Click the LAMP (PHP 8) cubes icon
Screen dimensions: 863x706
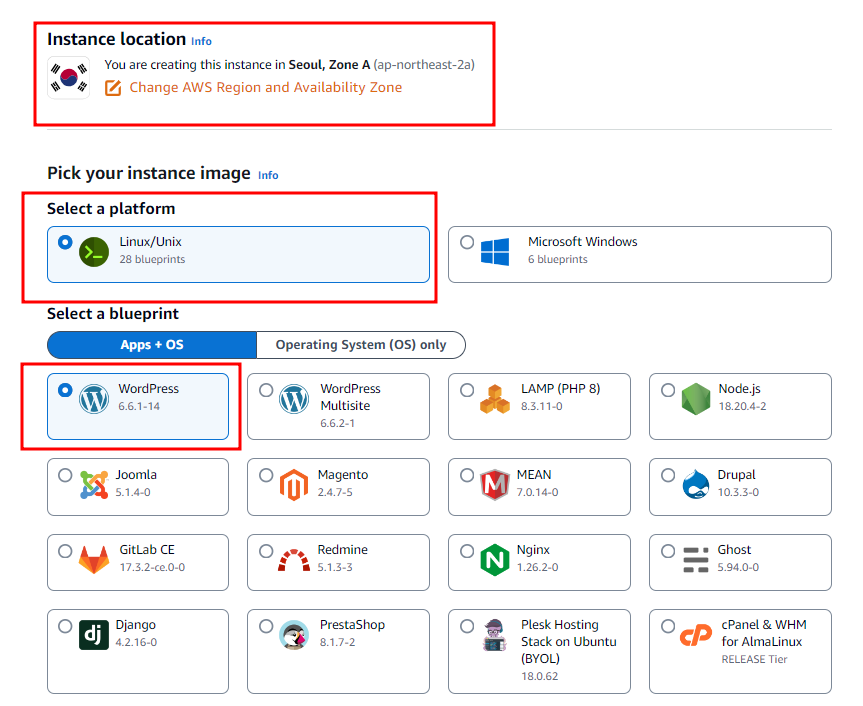[x=495, y=399]
